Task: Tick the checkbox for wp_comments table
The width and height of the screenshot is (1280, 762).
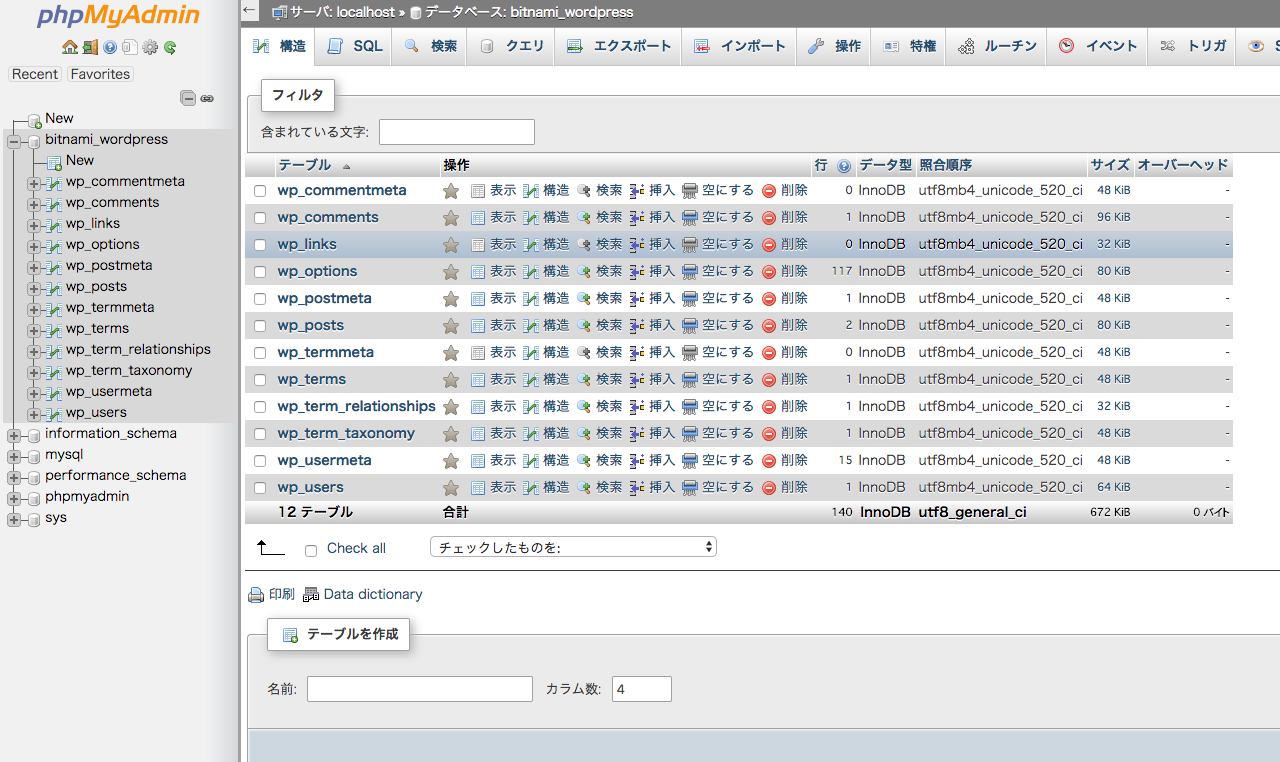Action: 260,218
